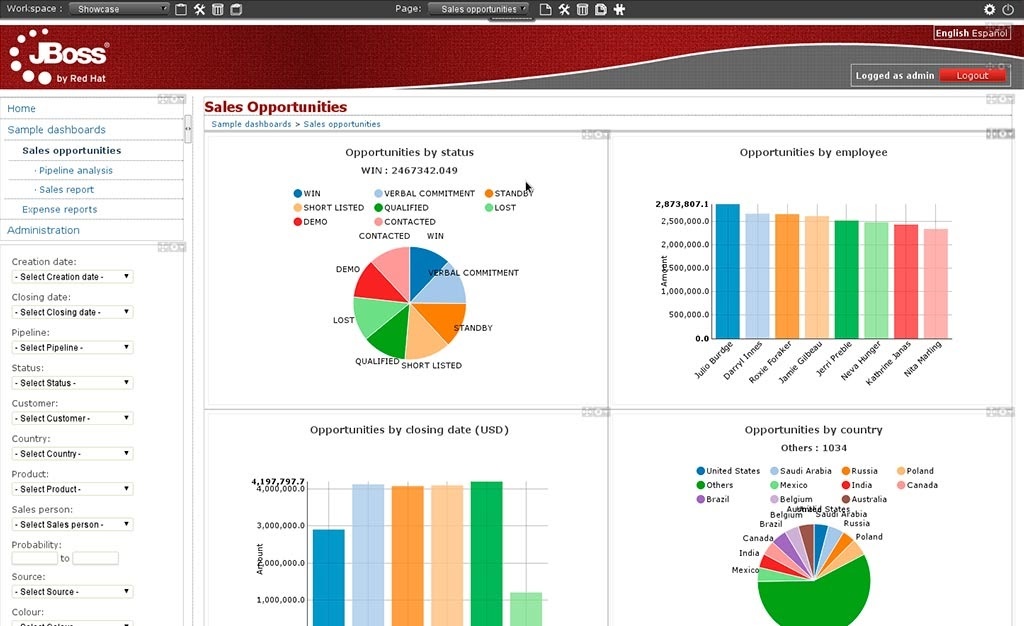The image size is (1024, 626).
Task: Open the Select Sales person filter
Action: pyautogui.click(x=71, y=523)
